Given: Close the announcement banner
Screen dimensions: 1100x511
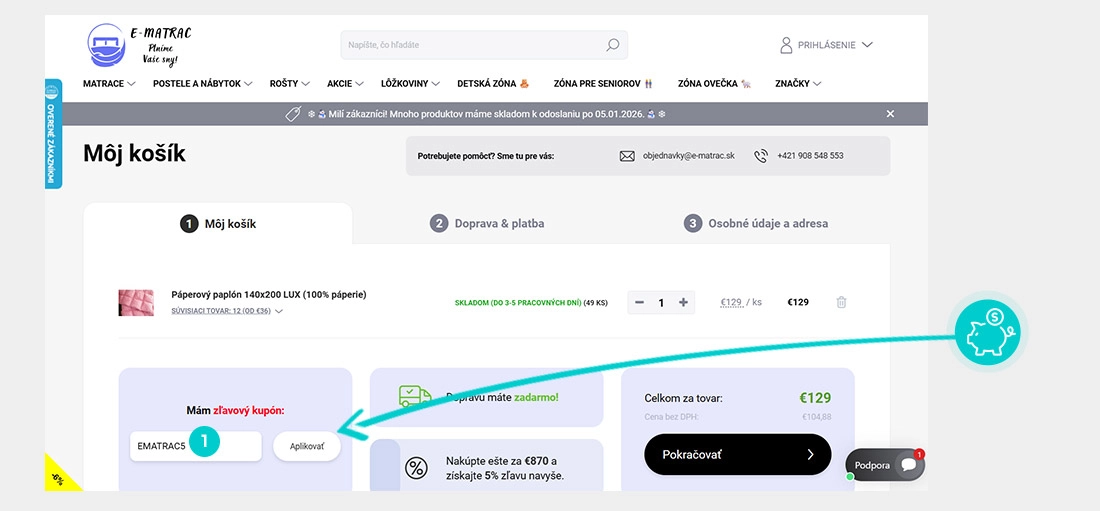Looking at the screenshot, I should tap(890, 114).
